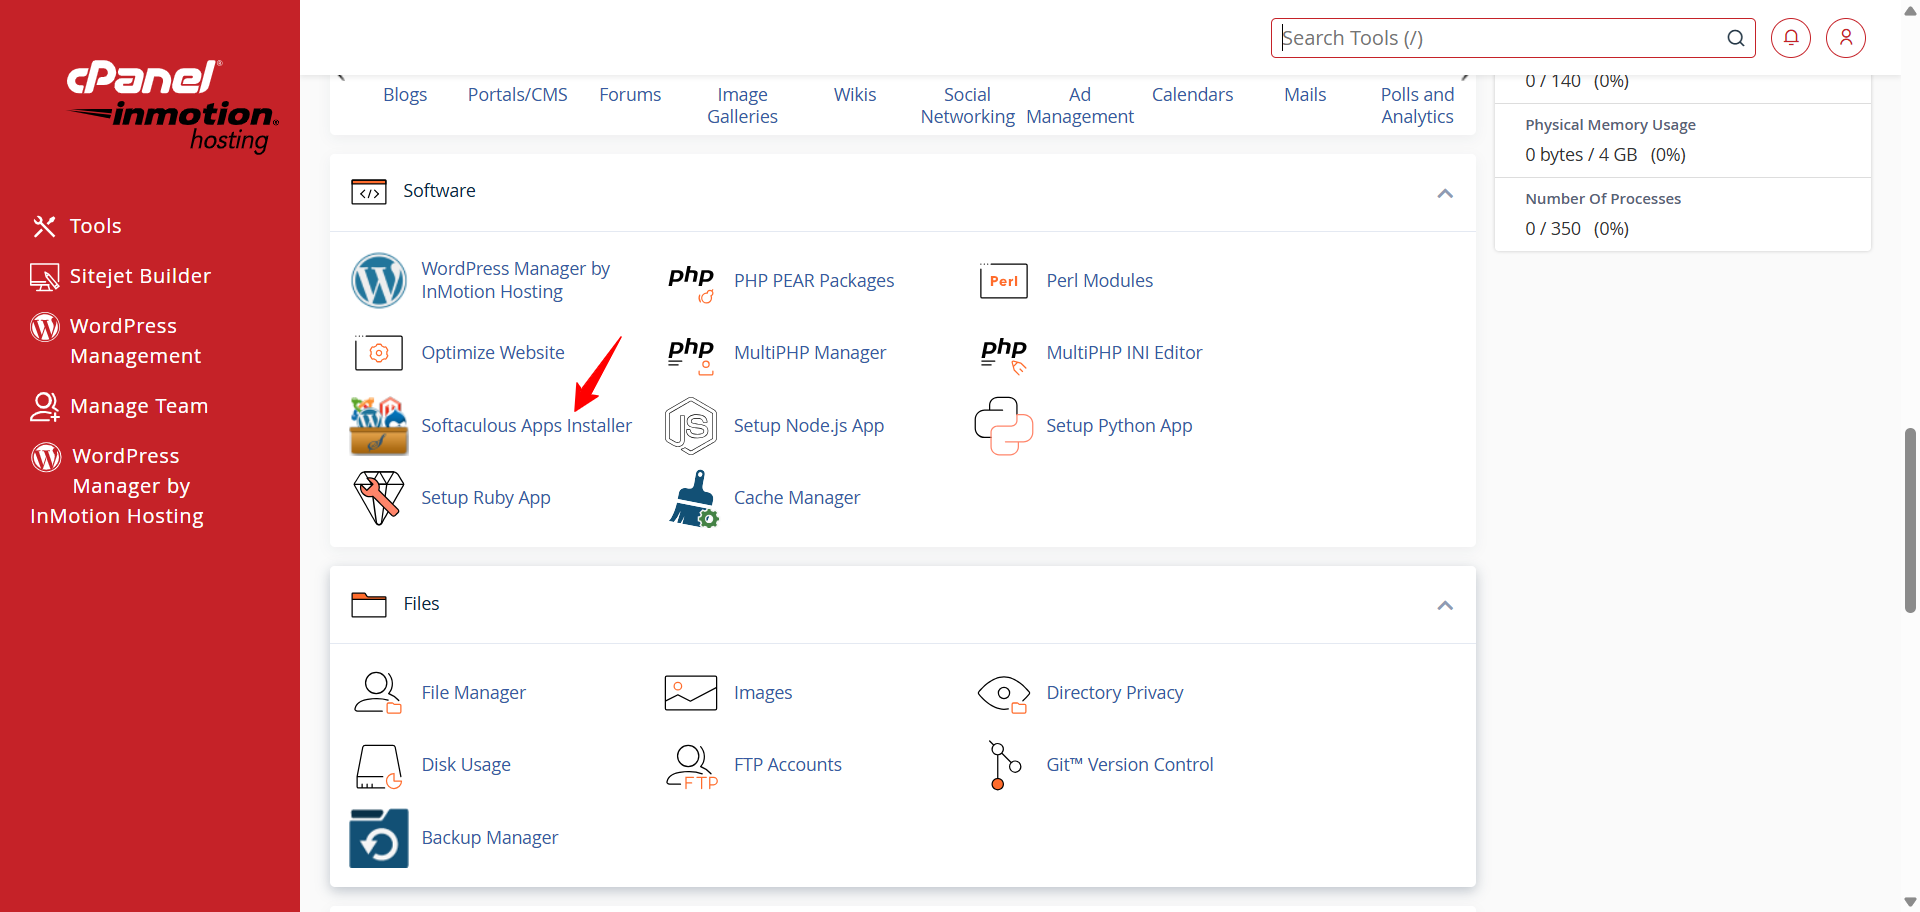This screenshot has width=1920, height=912.
Task: Click the Images icon
Action: tap(691, 693)
